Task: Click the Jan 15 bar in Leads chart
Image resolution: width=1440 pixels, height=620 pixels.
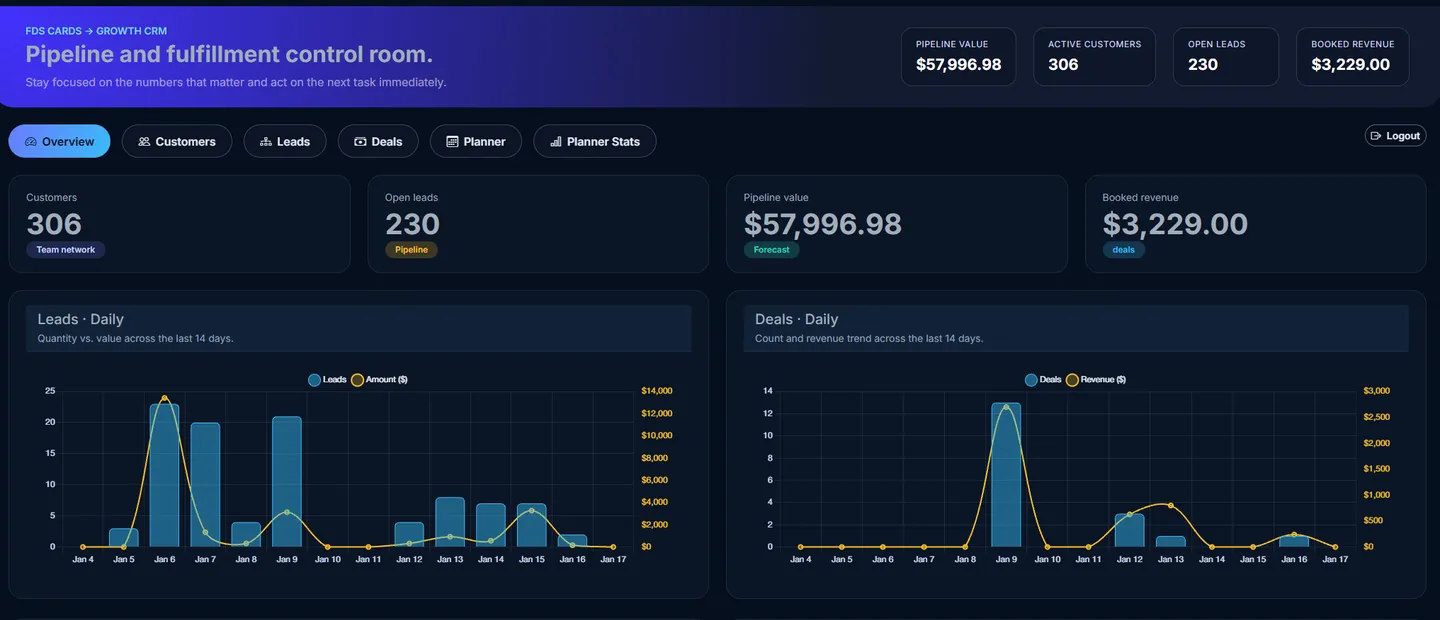Action: (532, 525)
